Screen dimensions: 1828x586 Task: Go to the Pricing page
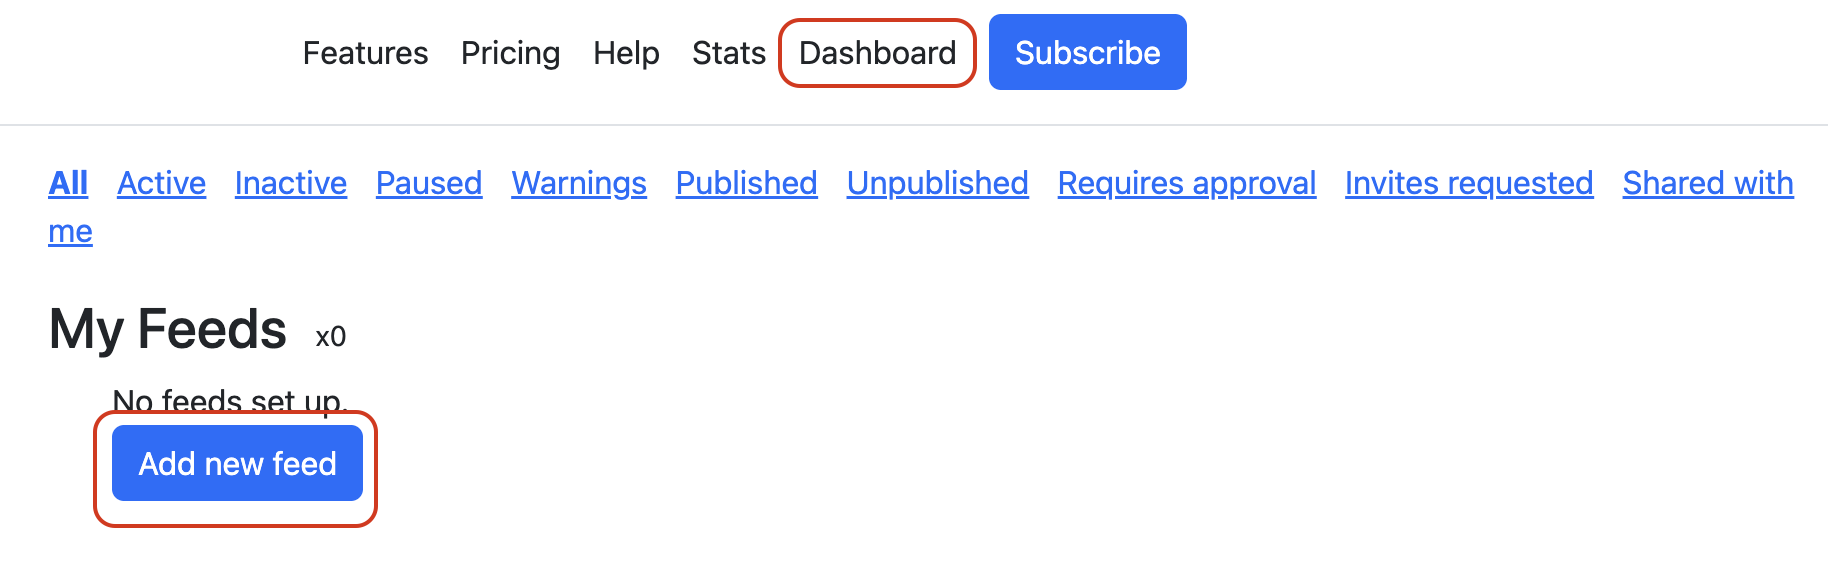pos(510,53)
